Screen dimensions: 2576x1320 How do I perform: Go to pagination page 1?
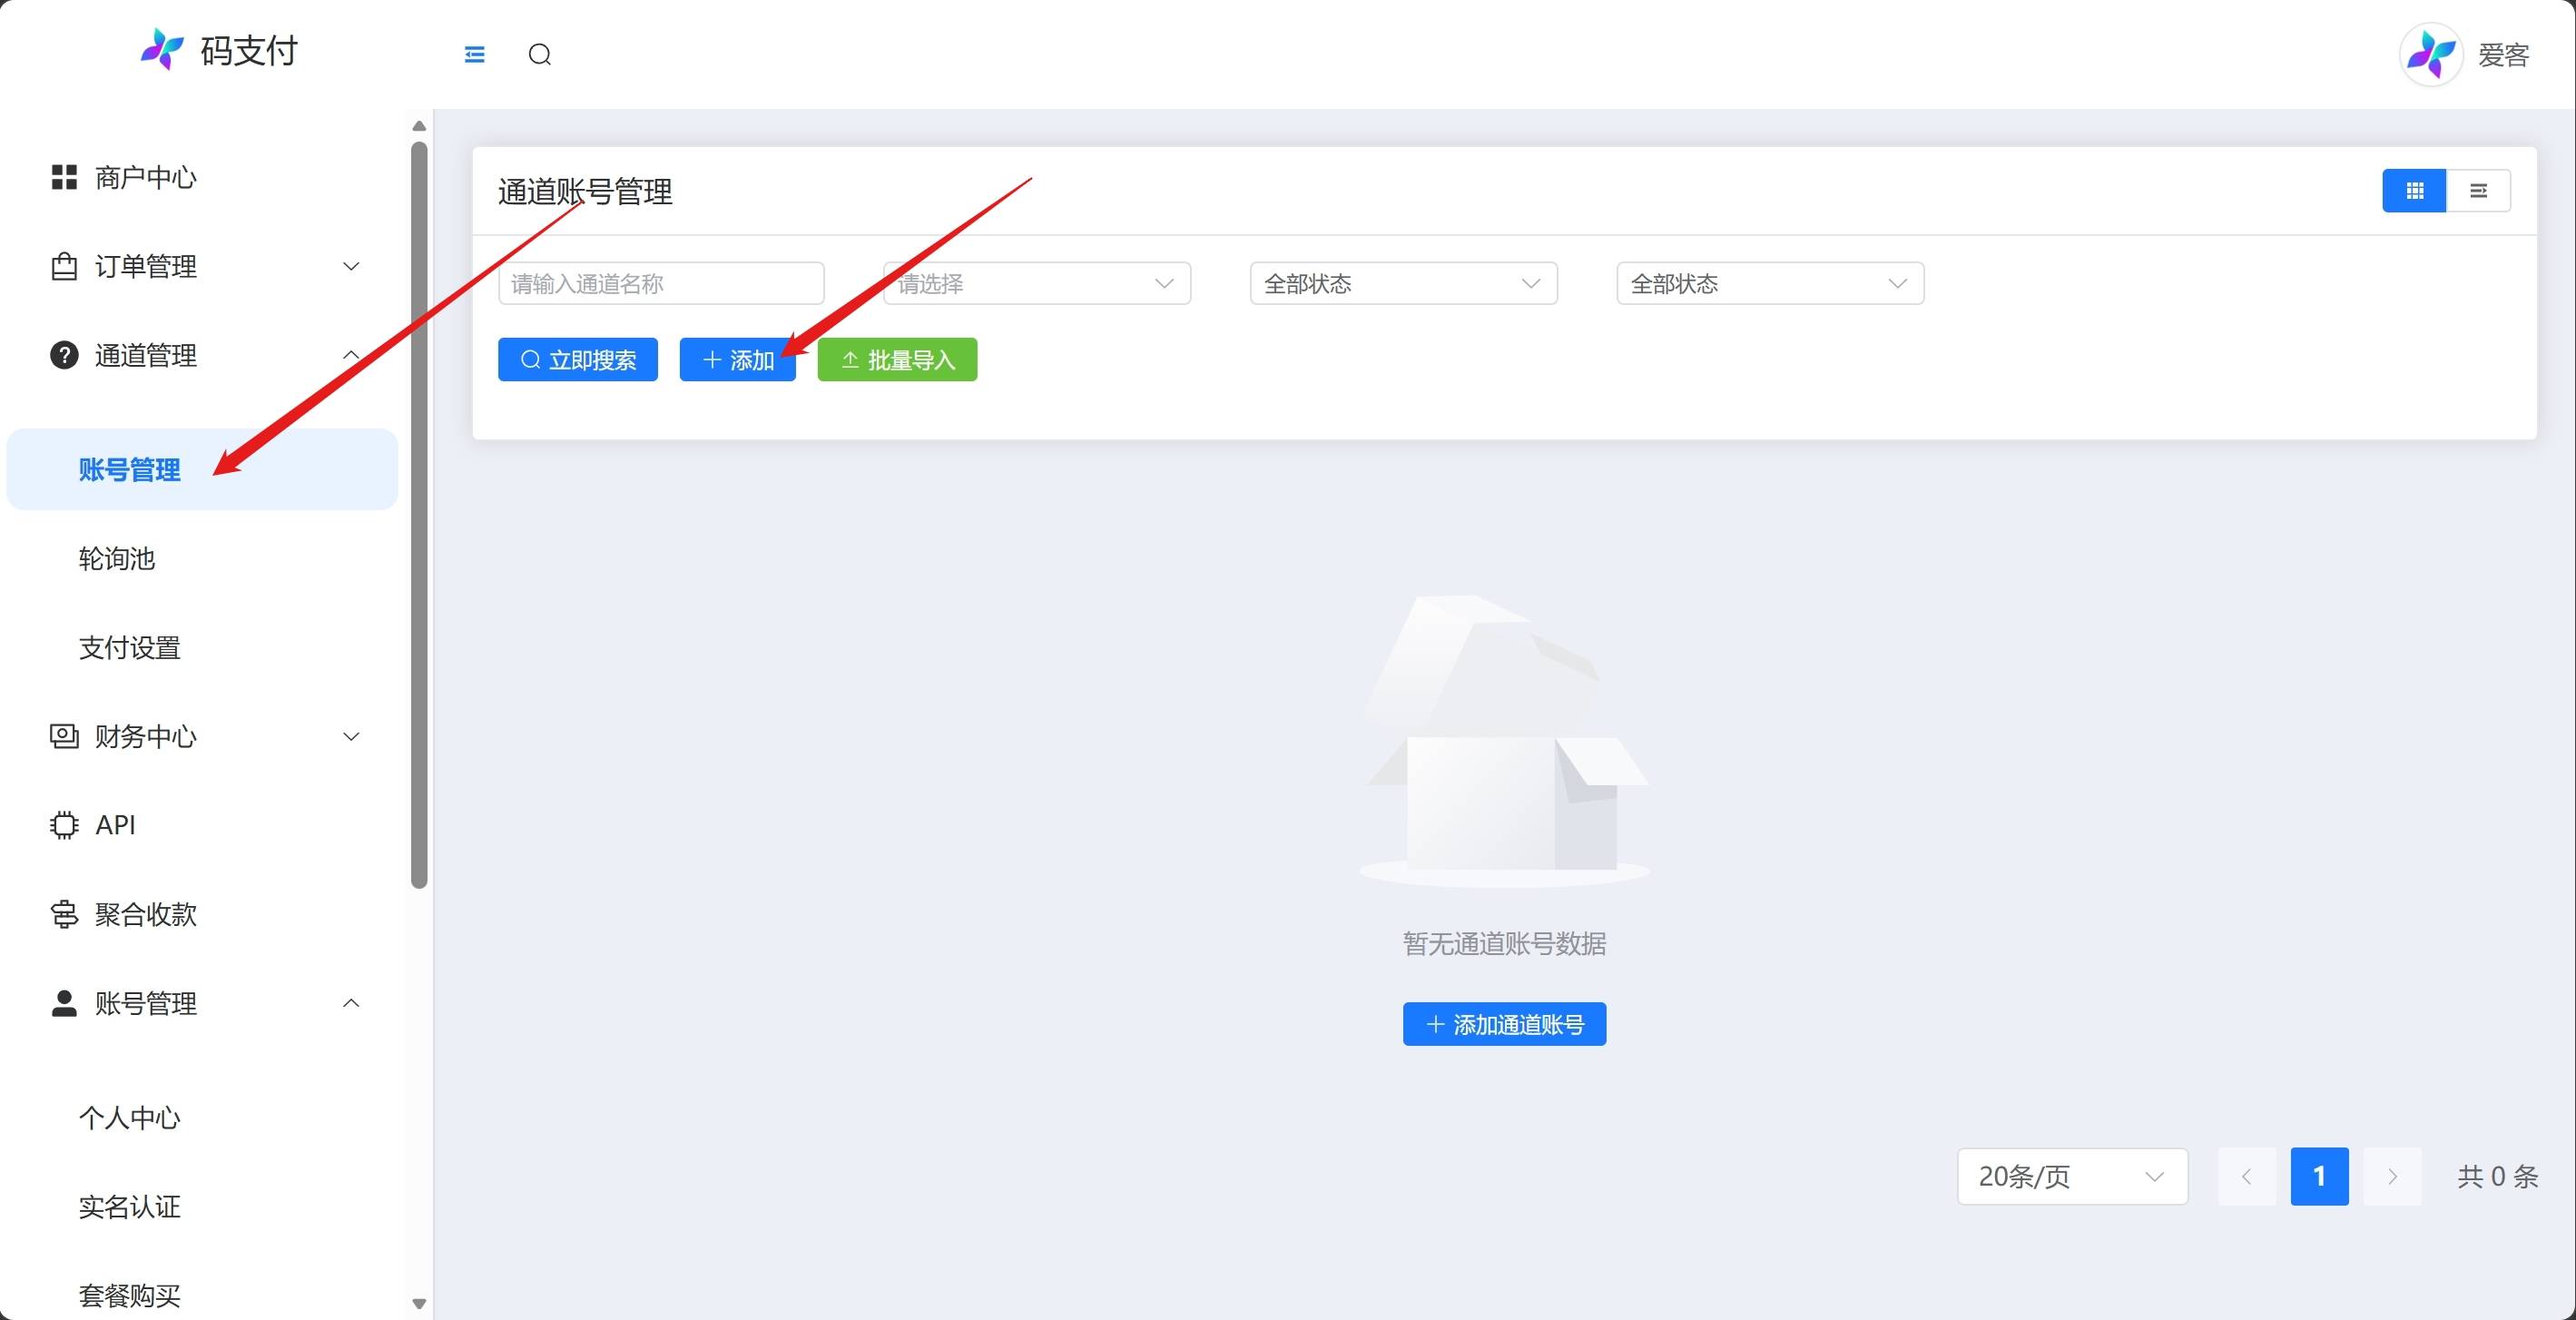(x=2319, y=1176)
